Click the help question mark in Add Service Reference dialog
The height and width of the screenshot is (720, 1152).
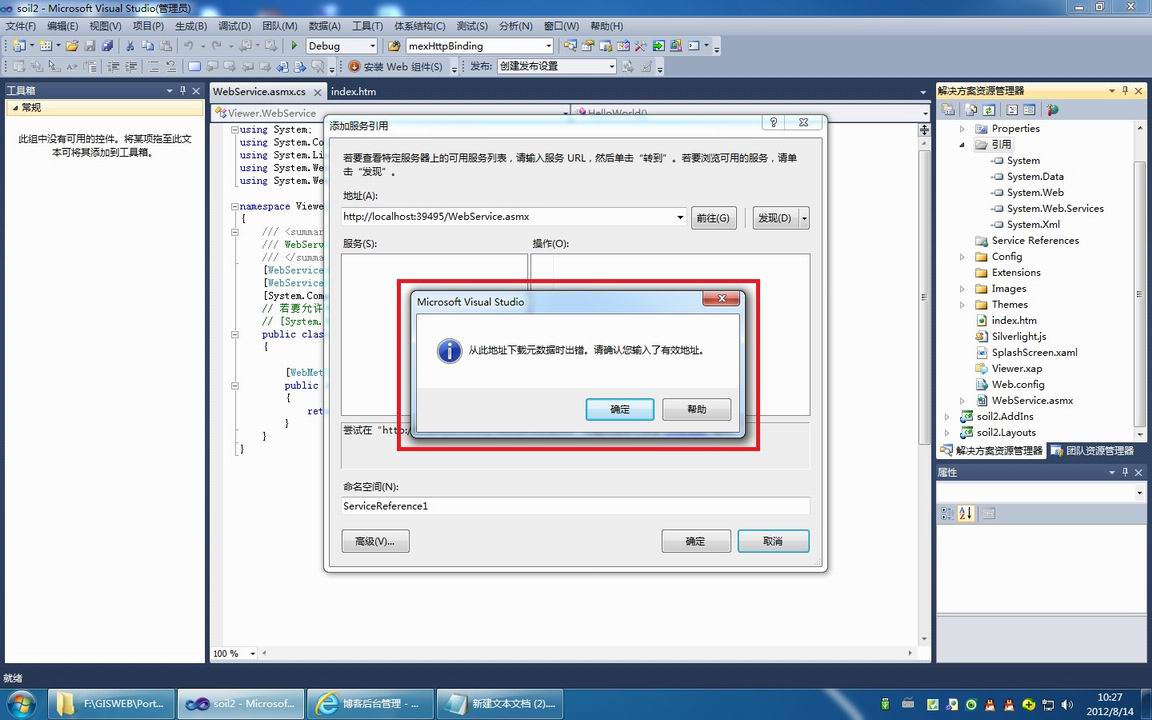click(x=773, y=122)
